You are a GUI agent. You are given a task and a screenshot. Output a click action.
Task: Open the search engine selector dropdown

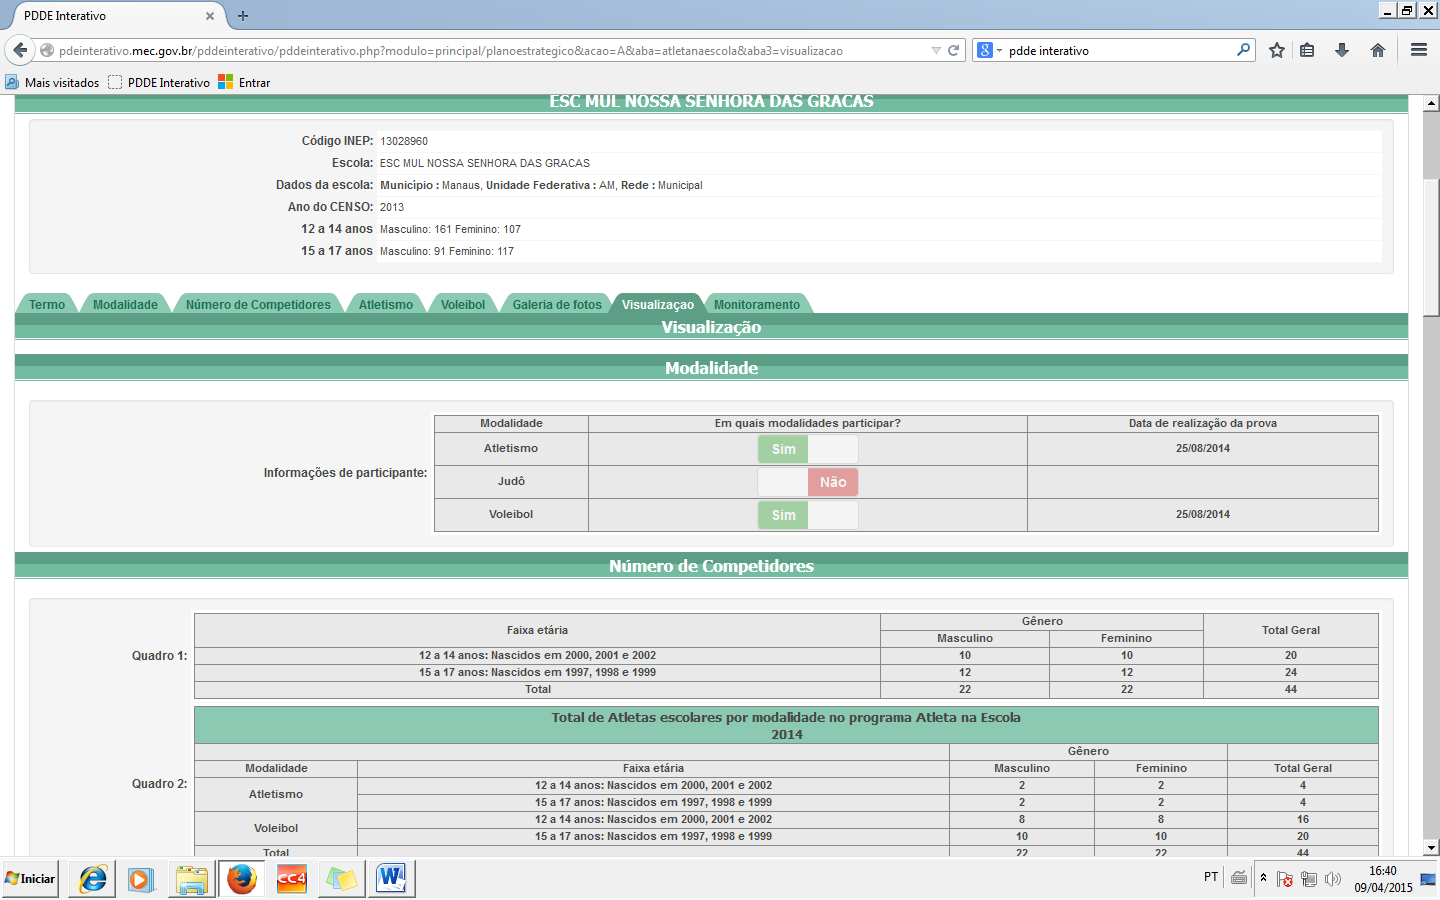tap(989, 50)
